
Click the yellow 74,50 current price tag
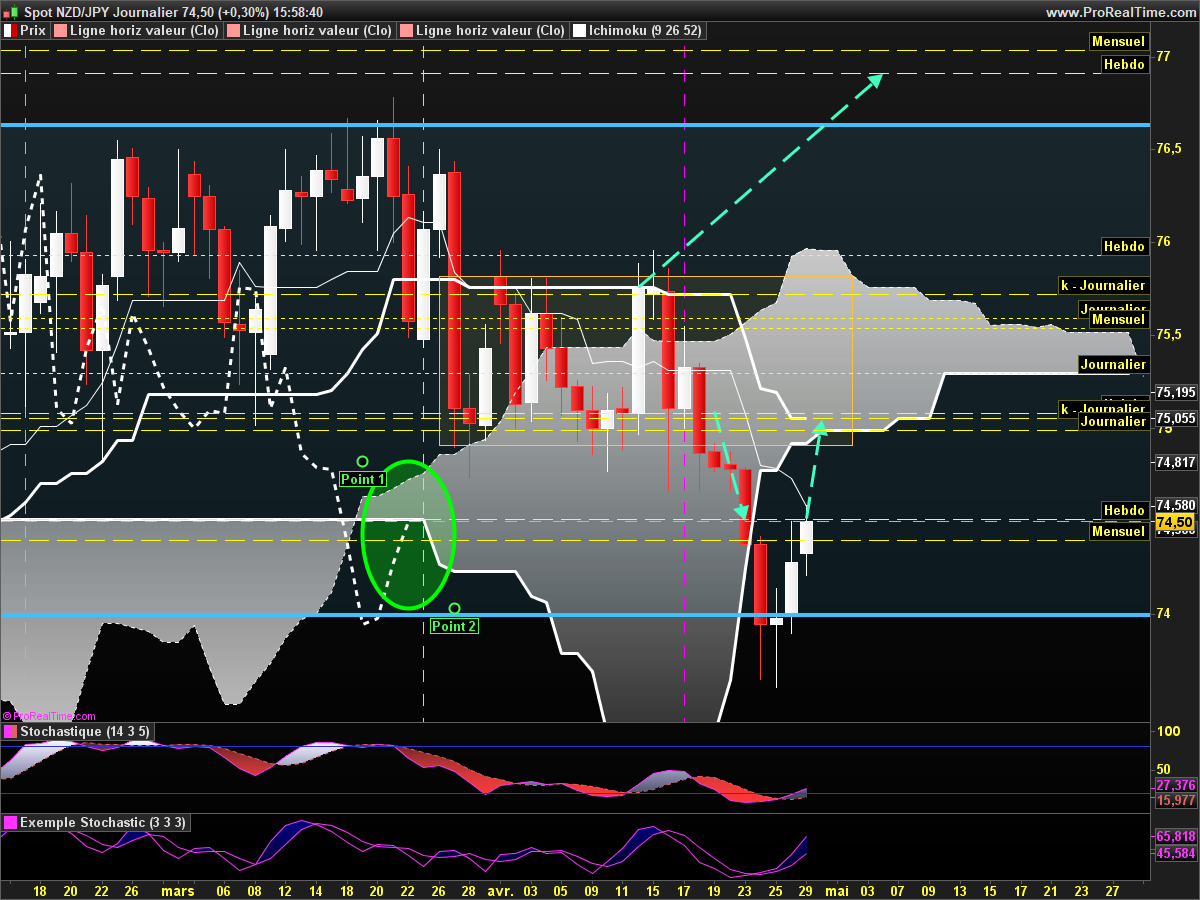tap(1174, 522)
